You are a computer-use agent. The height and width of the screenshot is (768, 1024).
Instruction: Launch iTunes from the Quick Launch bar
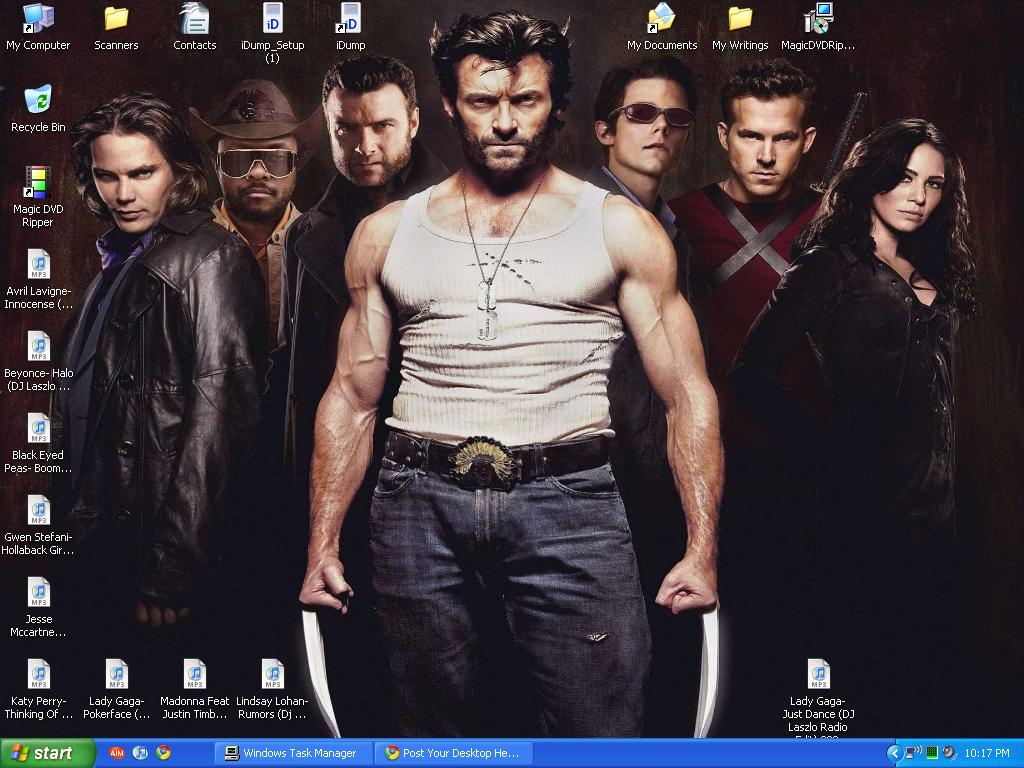tap(140, 753)
